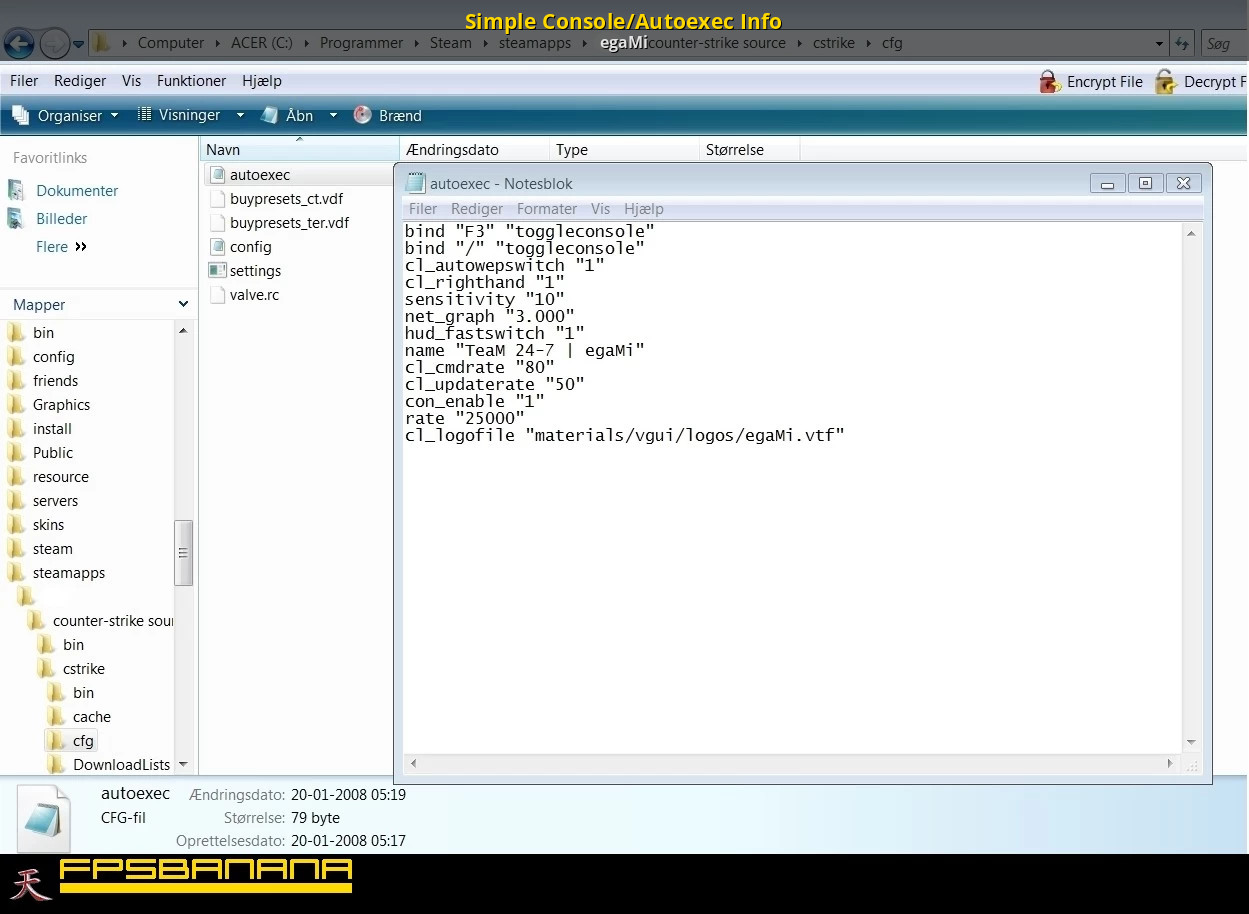The image size is (1249, 914).
Task: Click the Encrypt File lock icon
Action: (1049, 82)
